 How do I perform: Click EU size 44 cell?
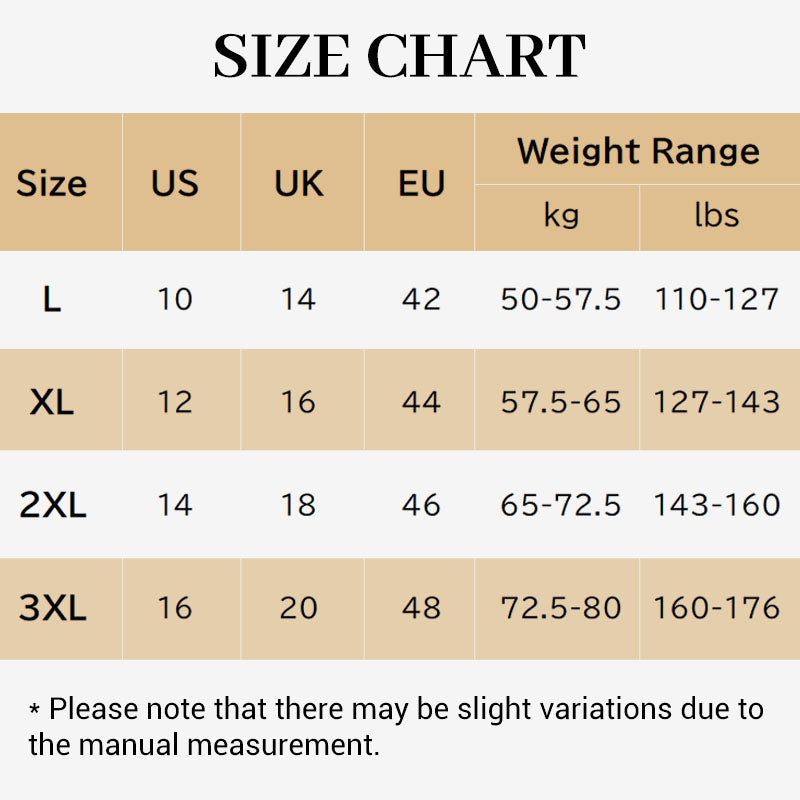coord(421,402)
